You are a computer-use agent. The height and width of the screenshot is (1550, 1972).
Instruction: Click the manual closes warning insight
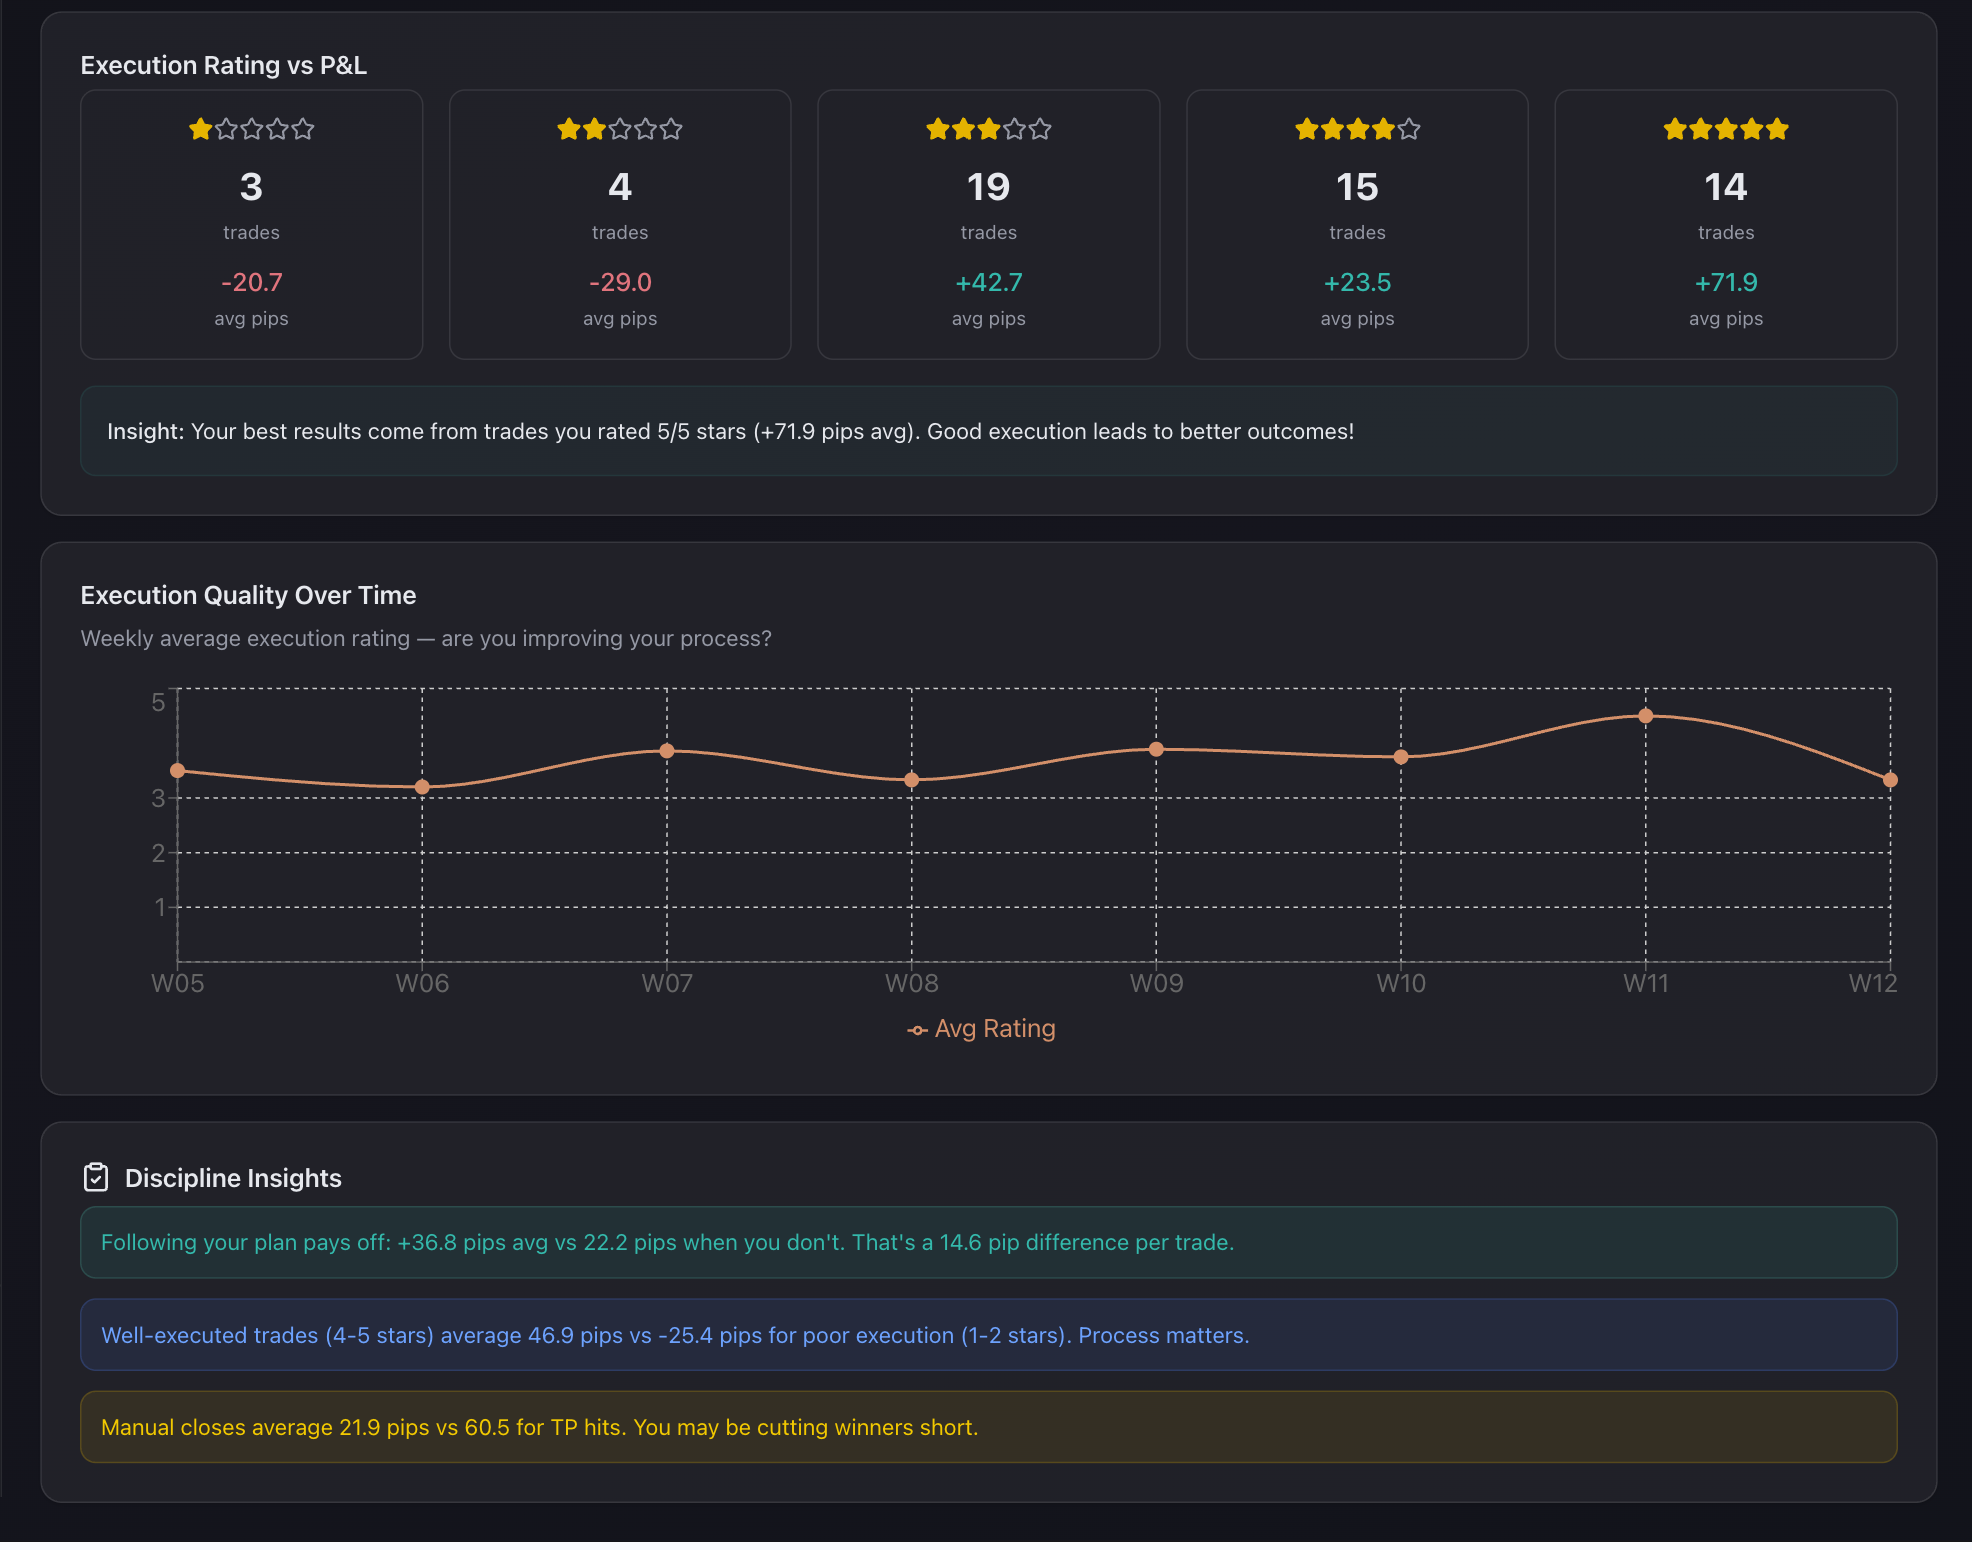pos(988,1427)
